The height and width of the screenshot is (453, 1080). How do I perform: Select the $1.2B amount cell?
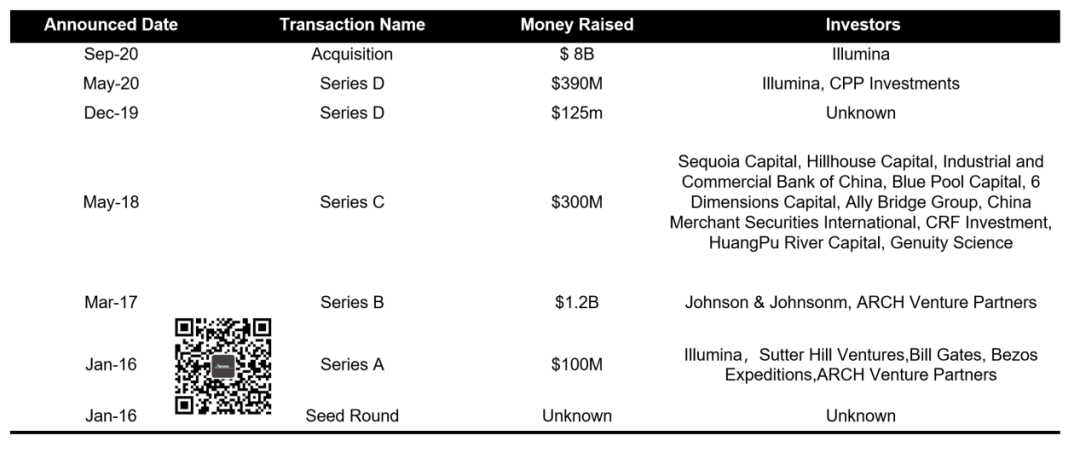point(576,302)
